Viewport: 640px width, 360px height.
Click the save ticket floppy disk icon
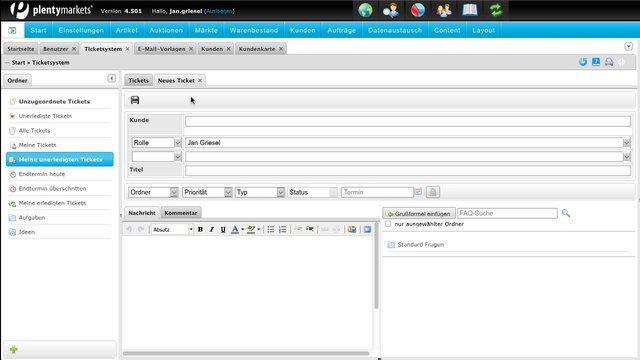(135, 100)
